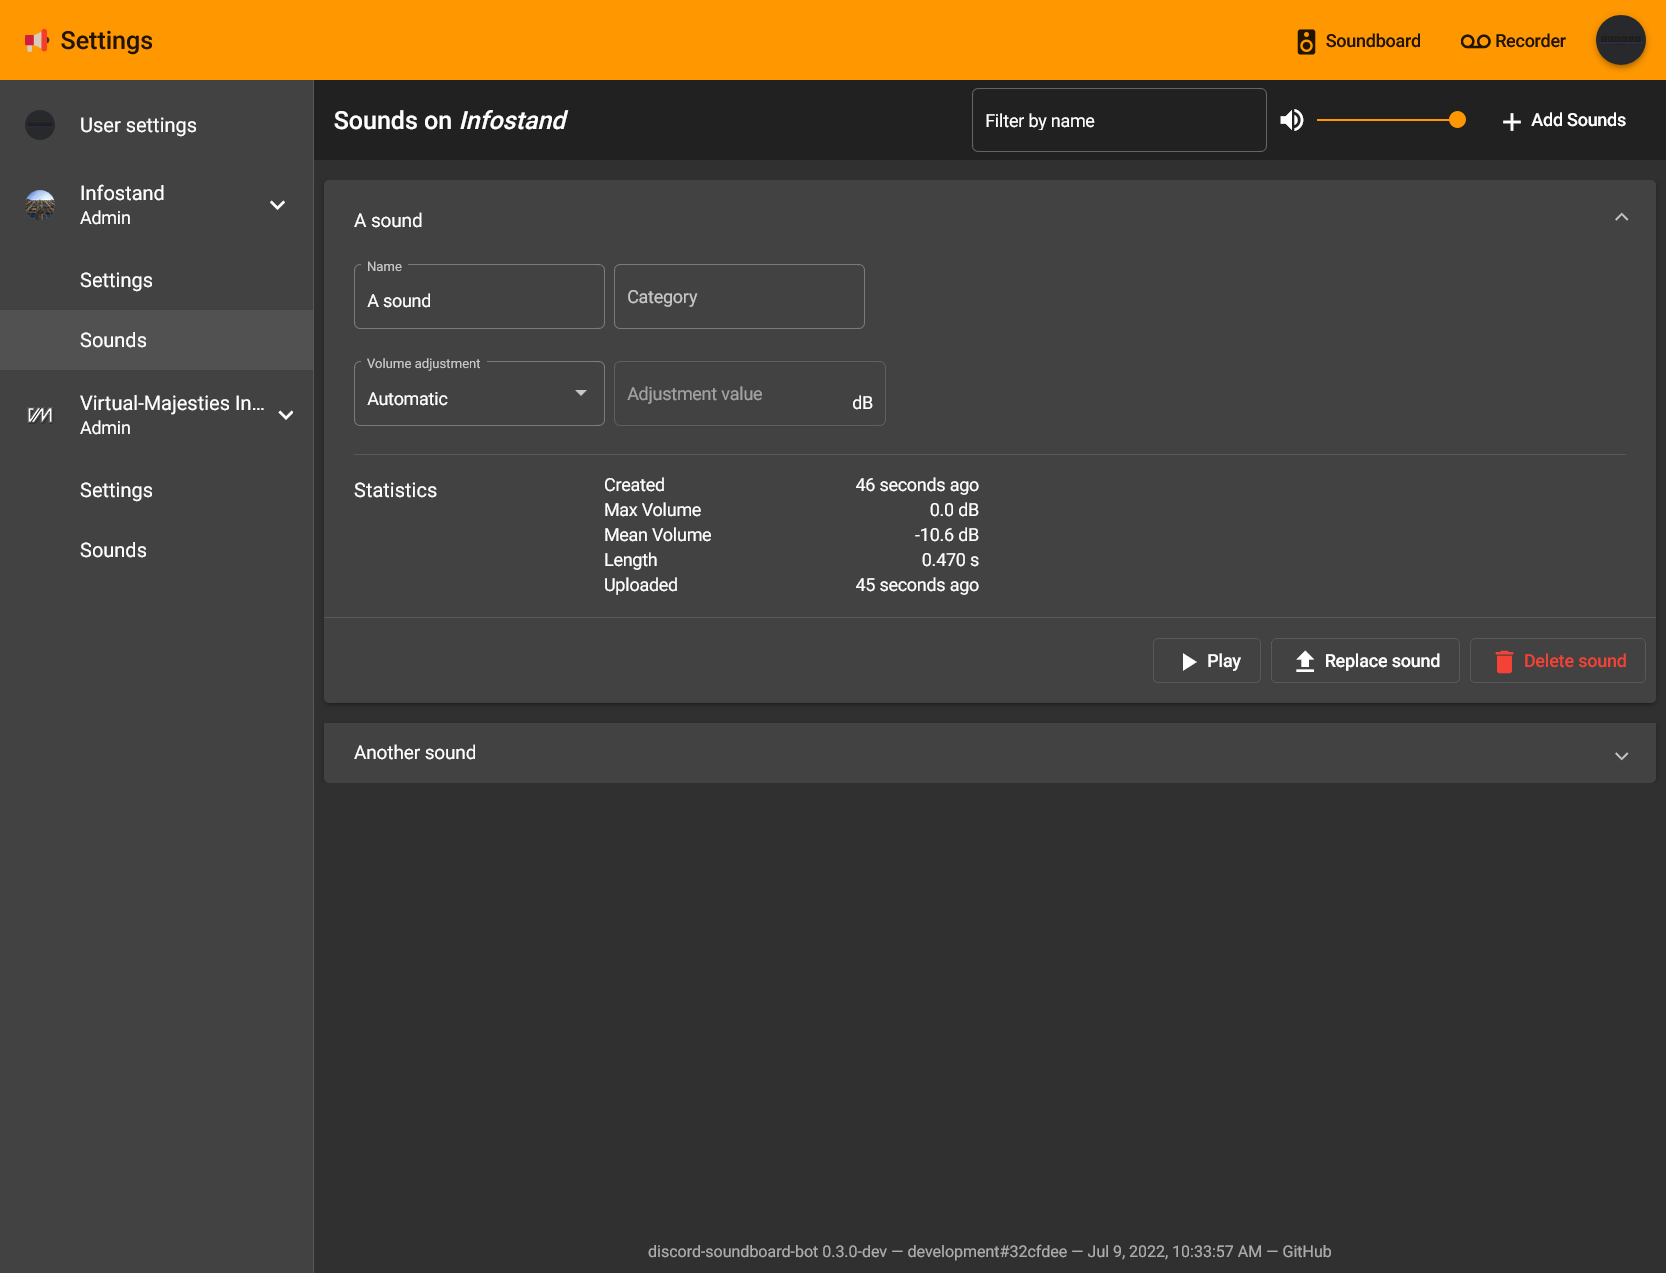This screenshot has width=1666, height=1273.
Task: Expand the Another sound panel
Action: [1621, 754]
